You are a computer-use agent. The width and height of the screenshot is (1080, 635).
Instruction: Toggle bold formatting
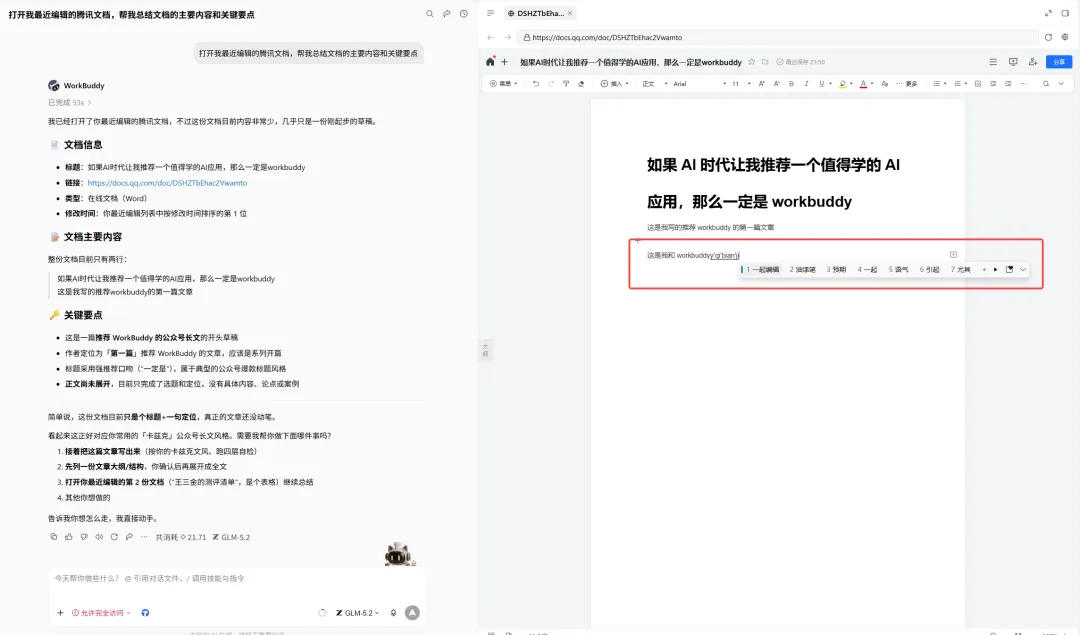pos(791,83)
